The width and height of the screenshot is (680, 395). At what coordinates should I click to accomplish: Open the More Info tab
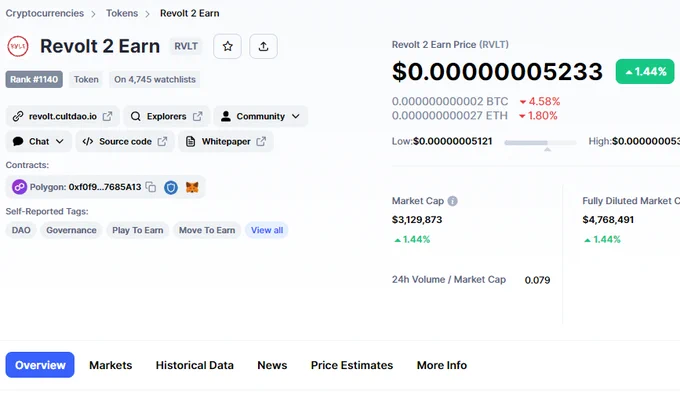coord(442,365)
